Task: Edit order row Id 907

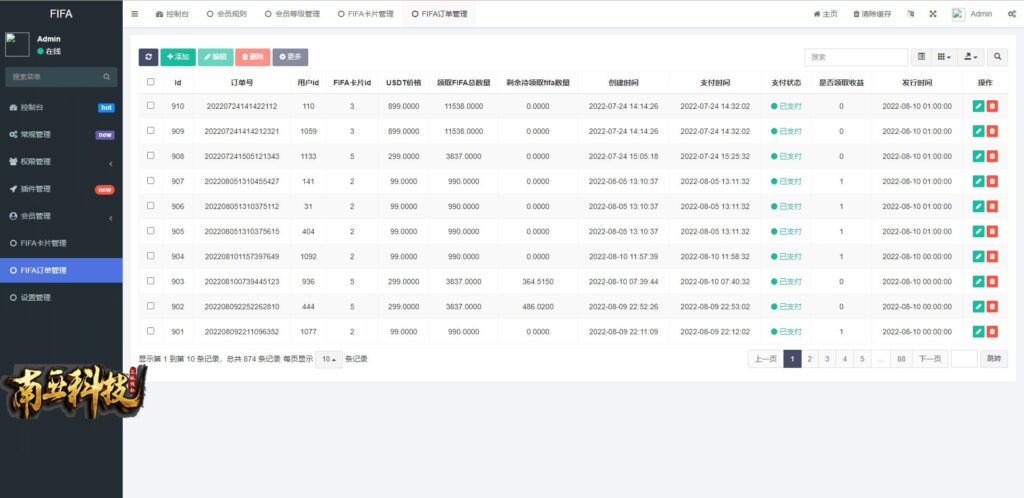Action: [x=978, y=181]
